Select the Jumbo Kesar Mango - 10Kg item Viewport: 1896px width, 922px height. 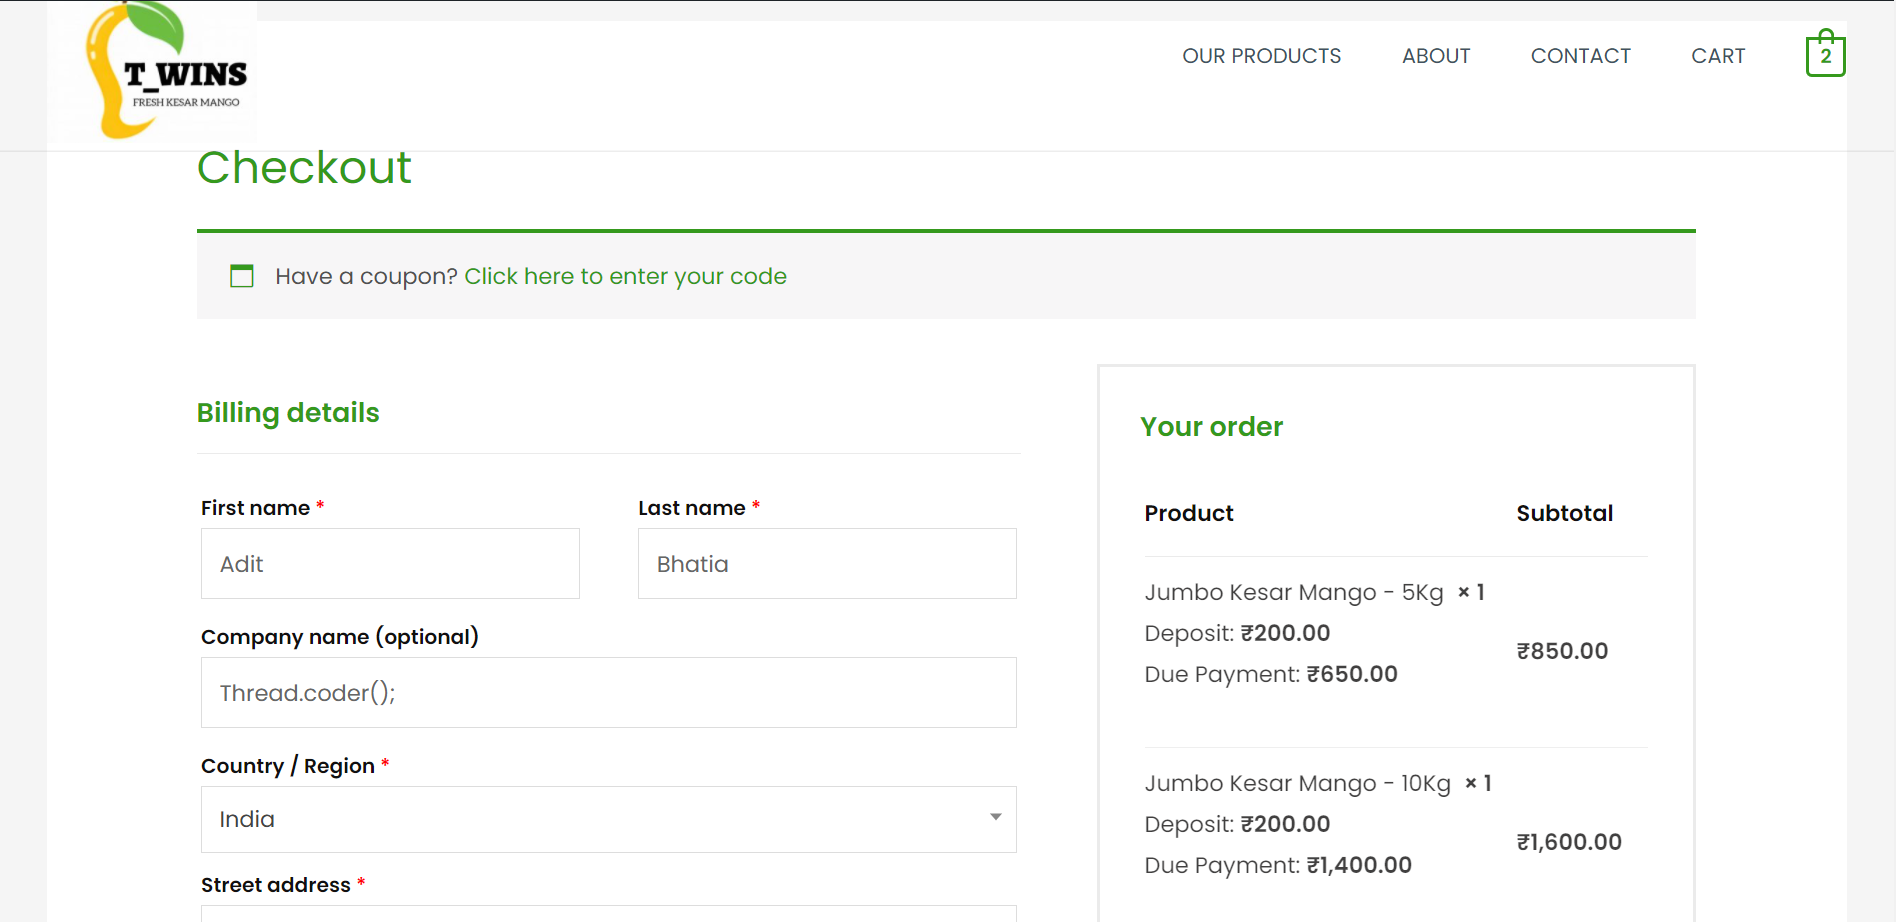coord(1297,784)
